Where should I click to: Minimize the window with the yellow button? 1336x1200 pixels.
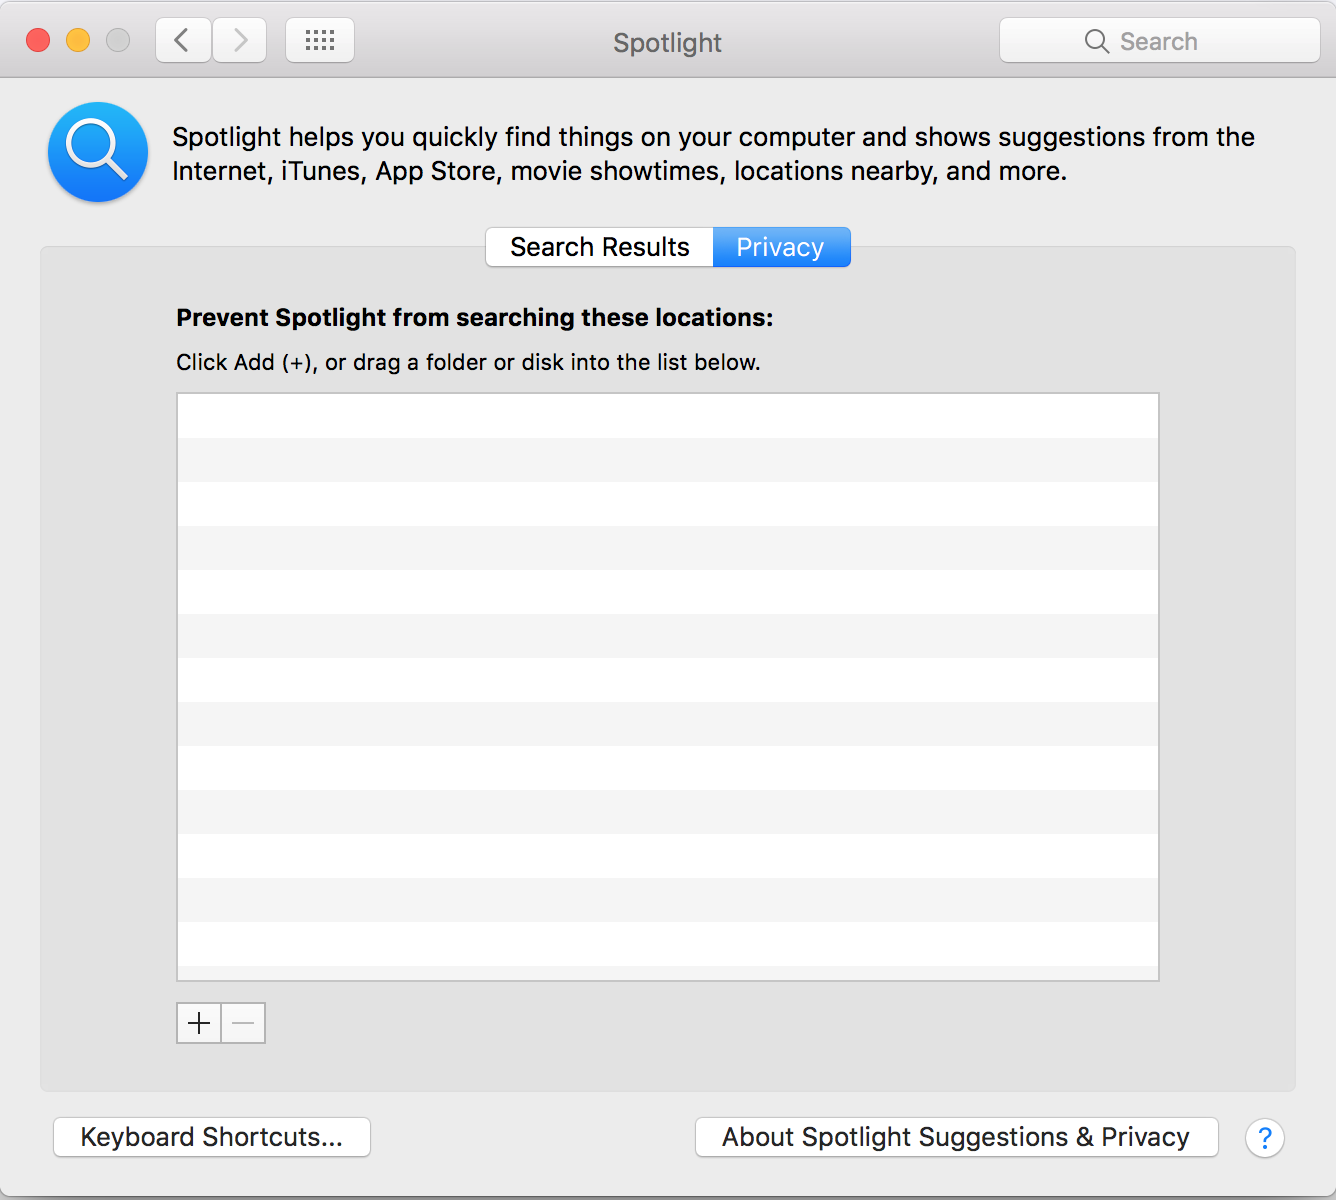point(78,40)
